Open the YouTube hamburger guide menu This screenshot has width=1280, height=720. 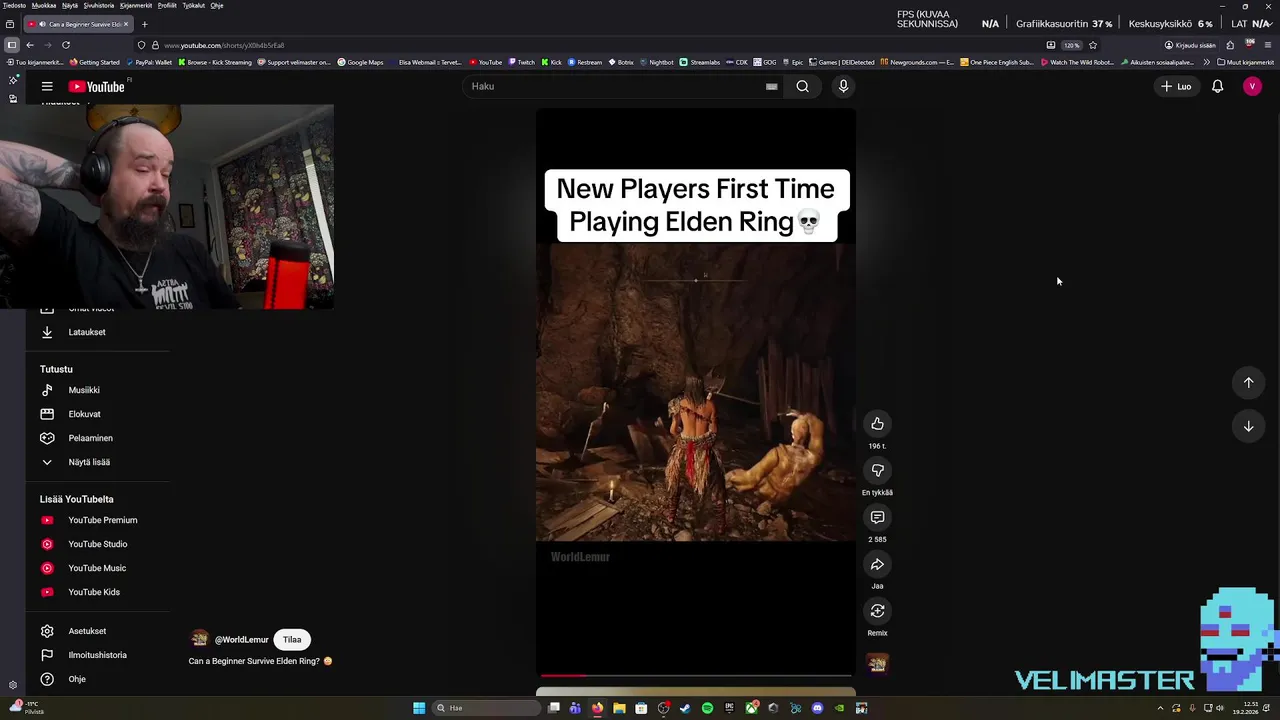coord(47,86)
